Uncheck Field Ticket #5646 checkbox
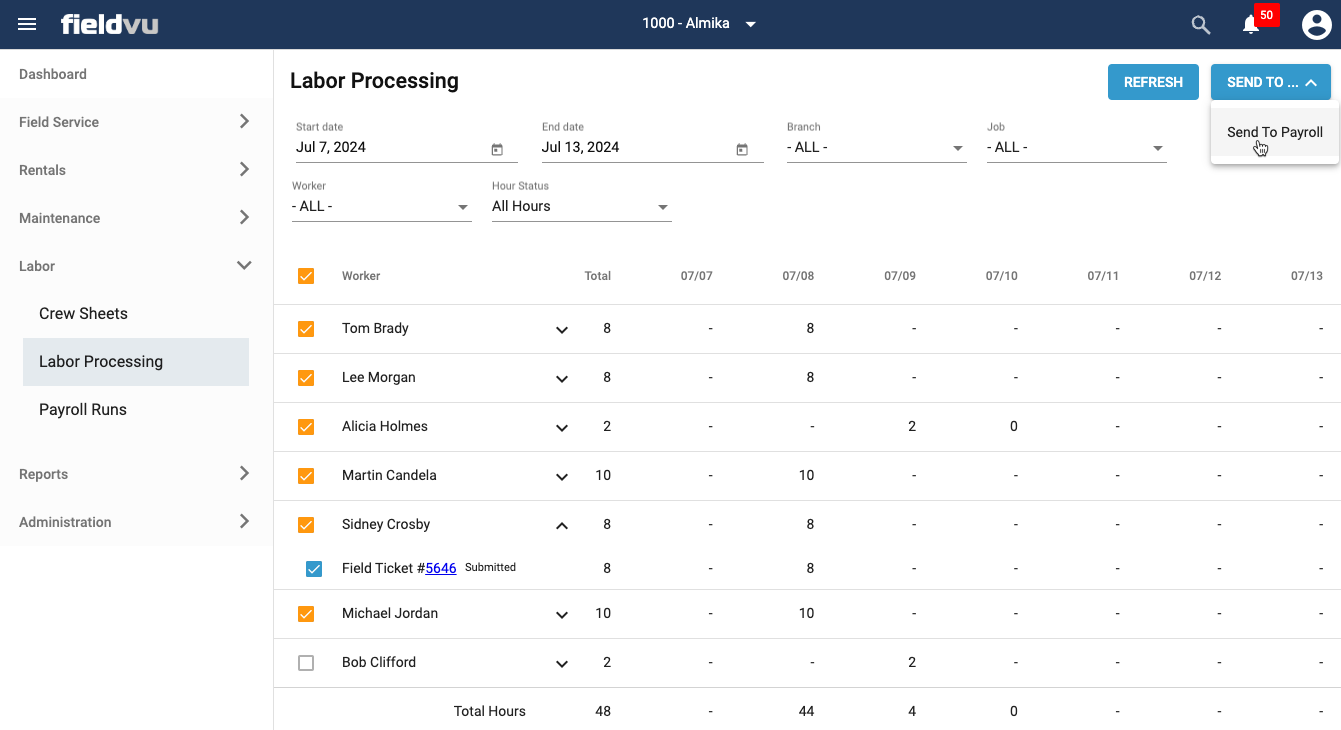1341x730 pixels. click(314, 568)
